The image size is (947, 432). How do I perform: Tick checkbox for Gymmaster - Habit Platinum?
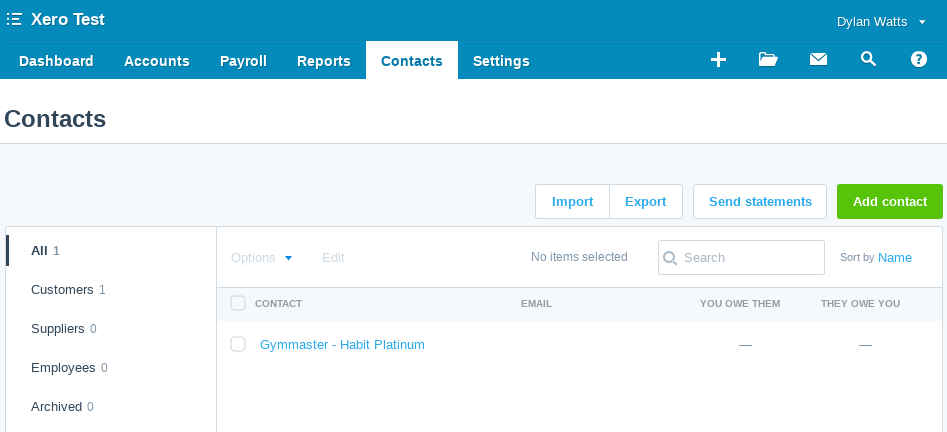pos(238,344)
